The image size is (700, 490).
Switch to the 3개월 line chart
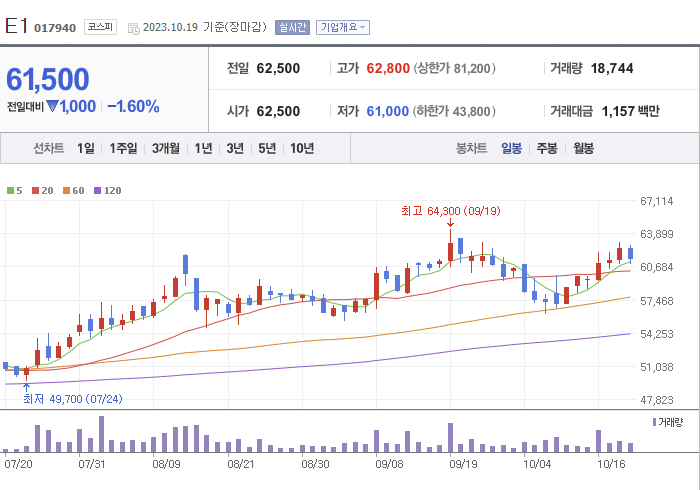tap(166, 148)
